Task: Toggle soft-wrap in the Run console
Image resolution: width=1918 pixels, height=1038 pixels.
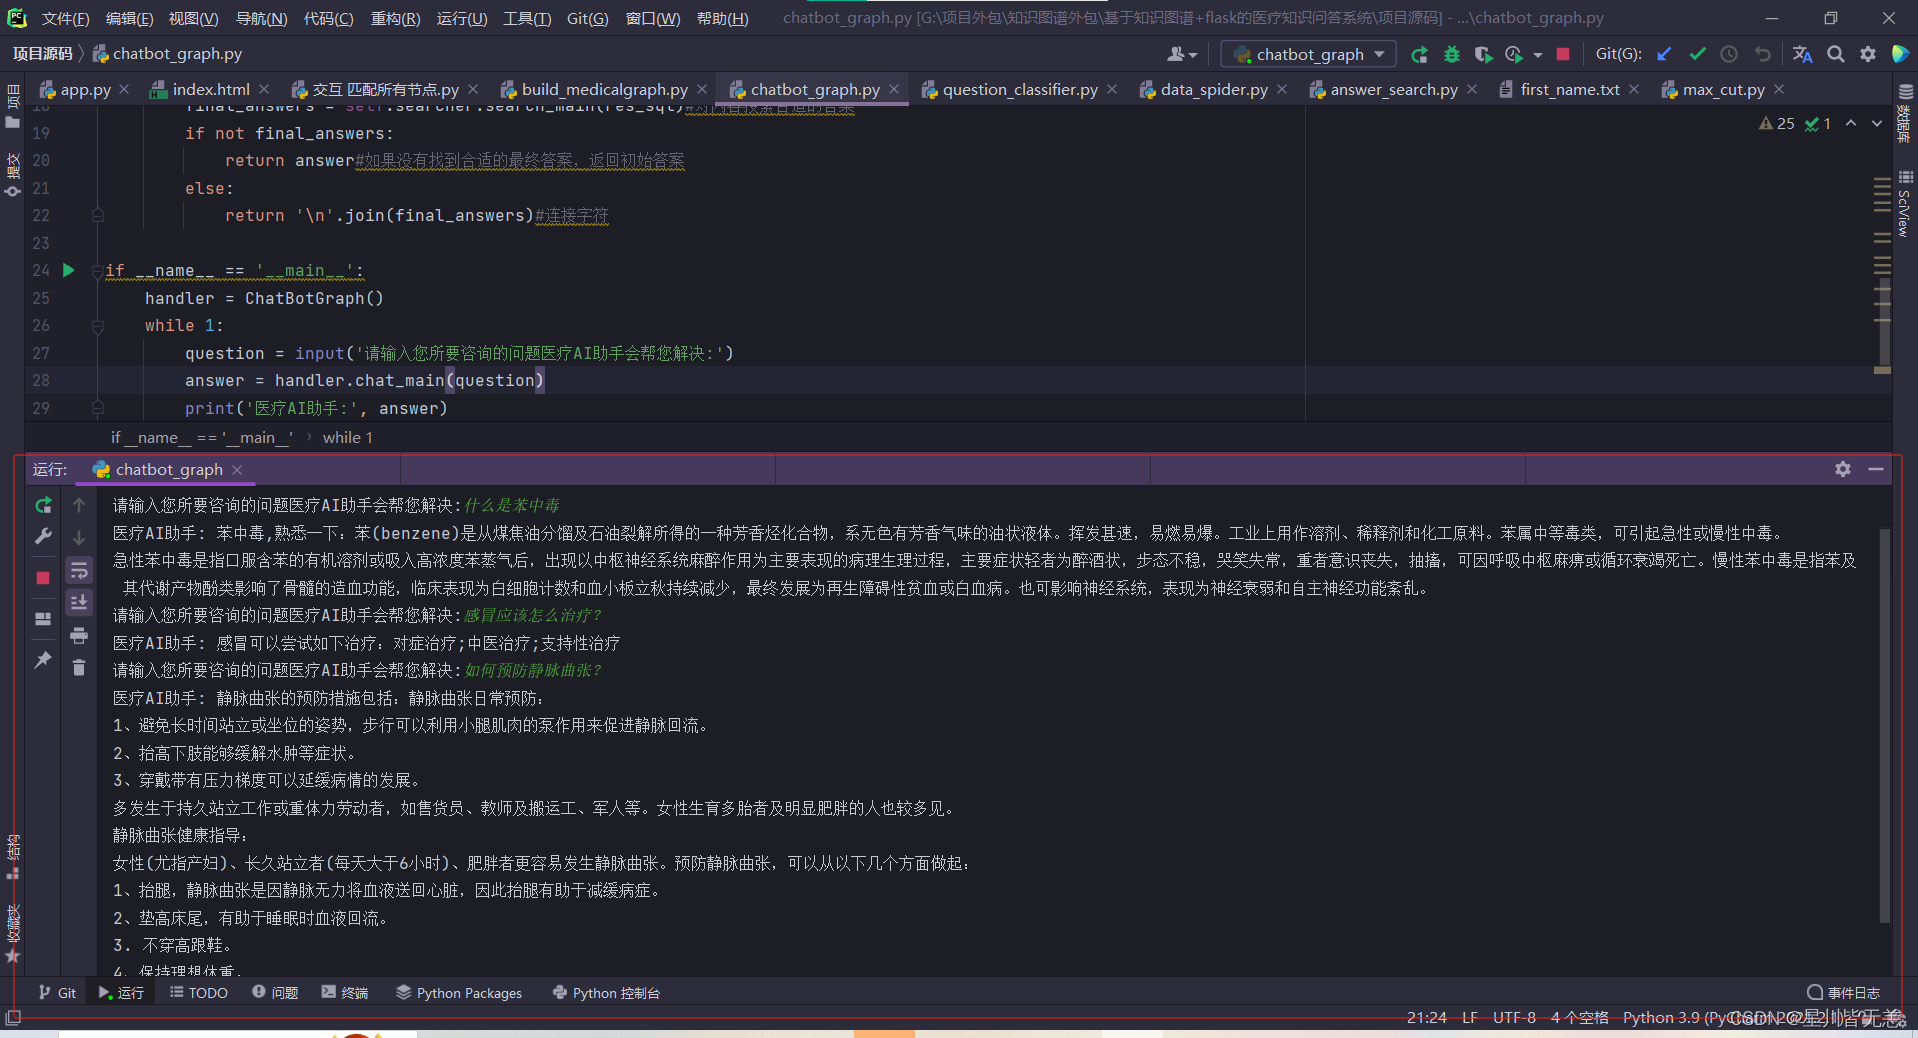Action: 79,570
